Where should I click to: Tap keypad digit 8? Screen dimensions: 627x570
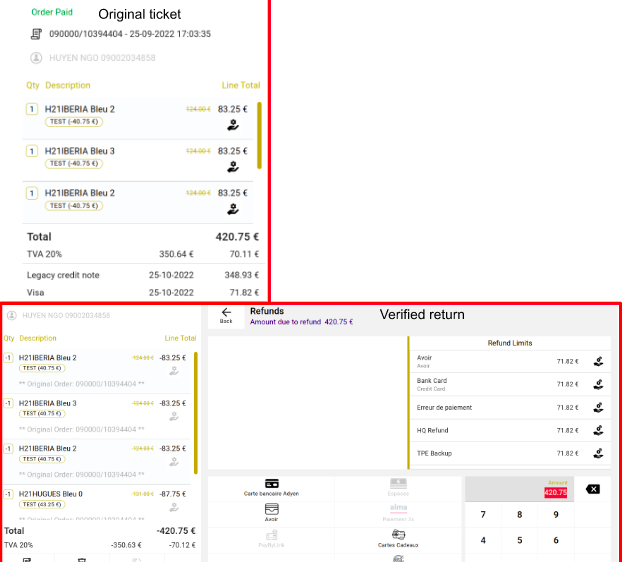(x=519, y=514)
